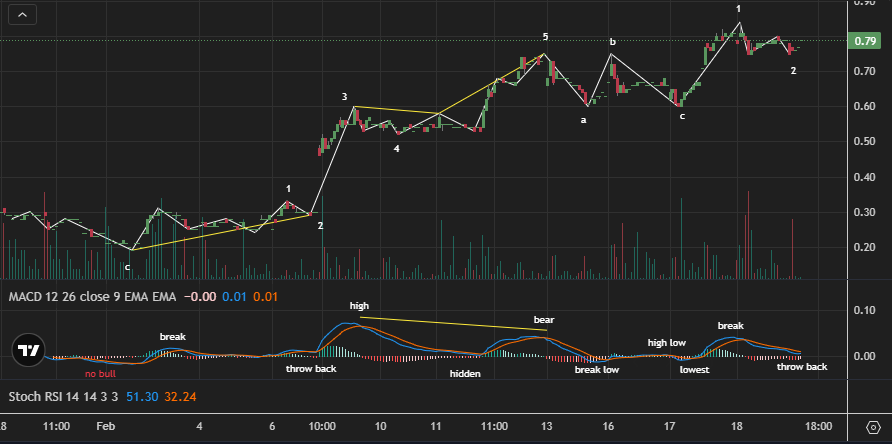This screenshot has height=444, width=892.
Task: Click the 0.70 level on the price scale
Action: (x=864, y=71)
